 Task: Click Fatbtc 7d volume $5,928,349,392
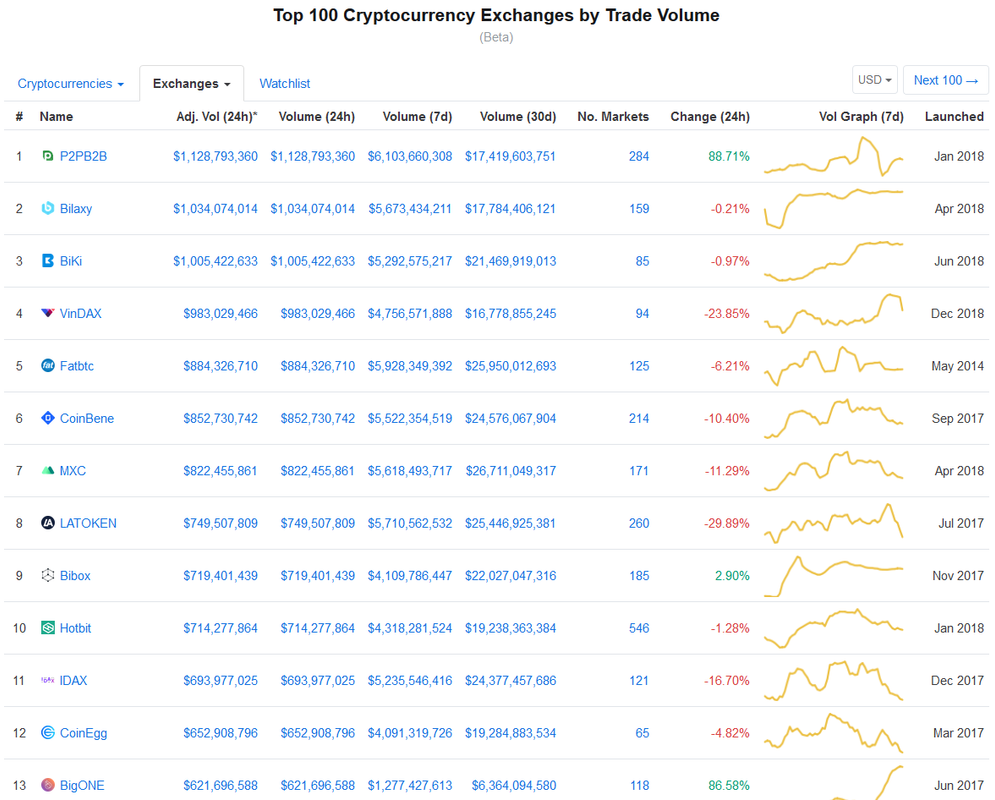point(410,366)
